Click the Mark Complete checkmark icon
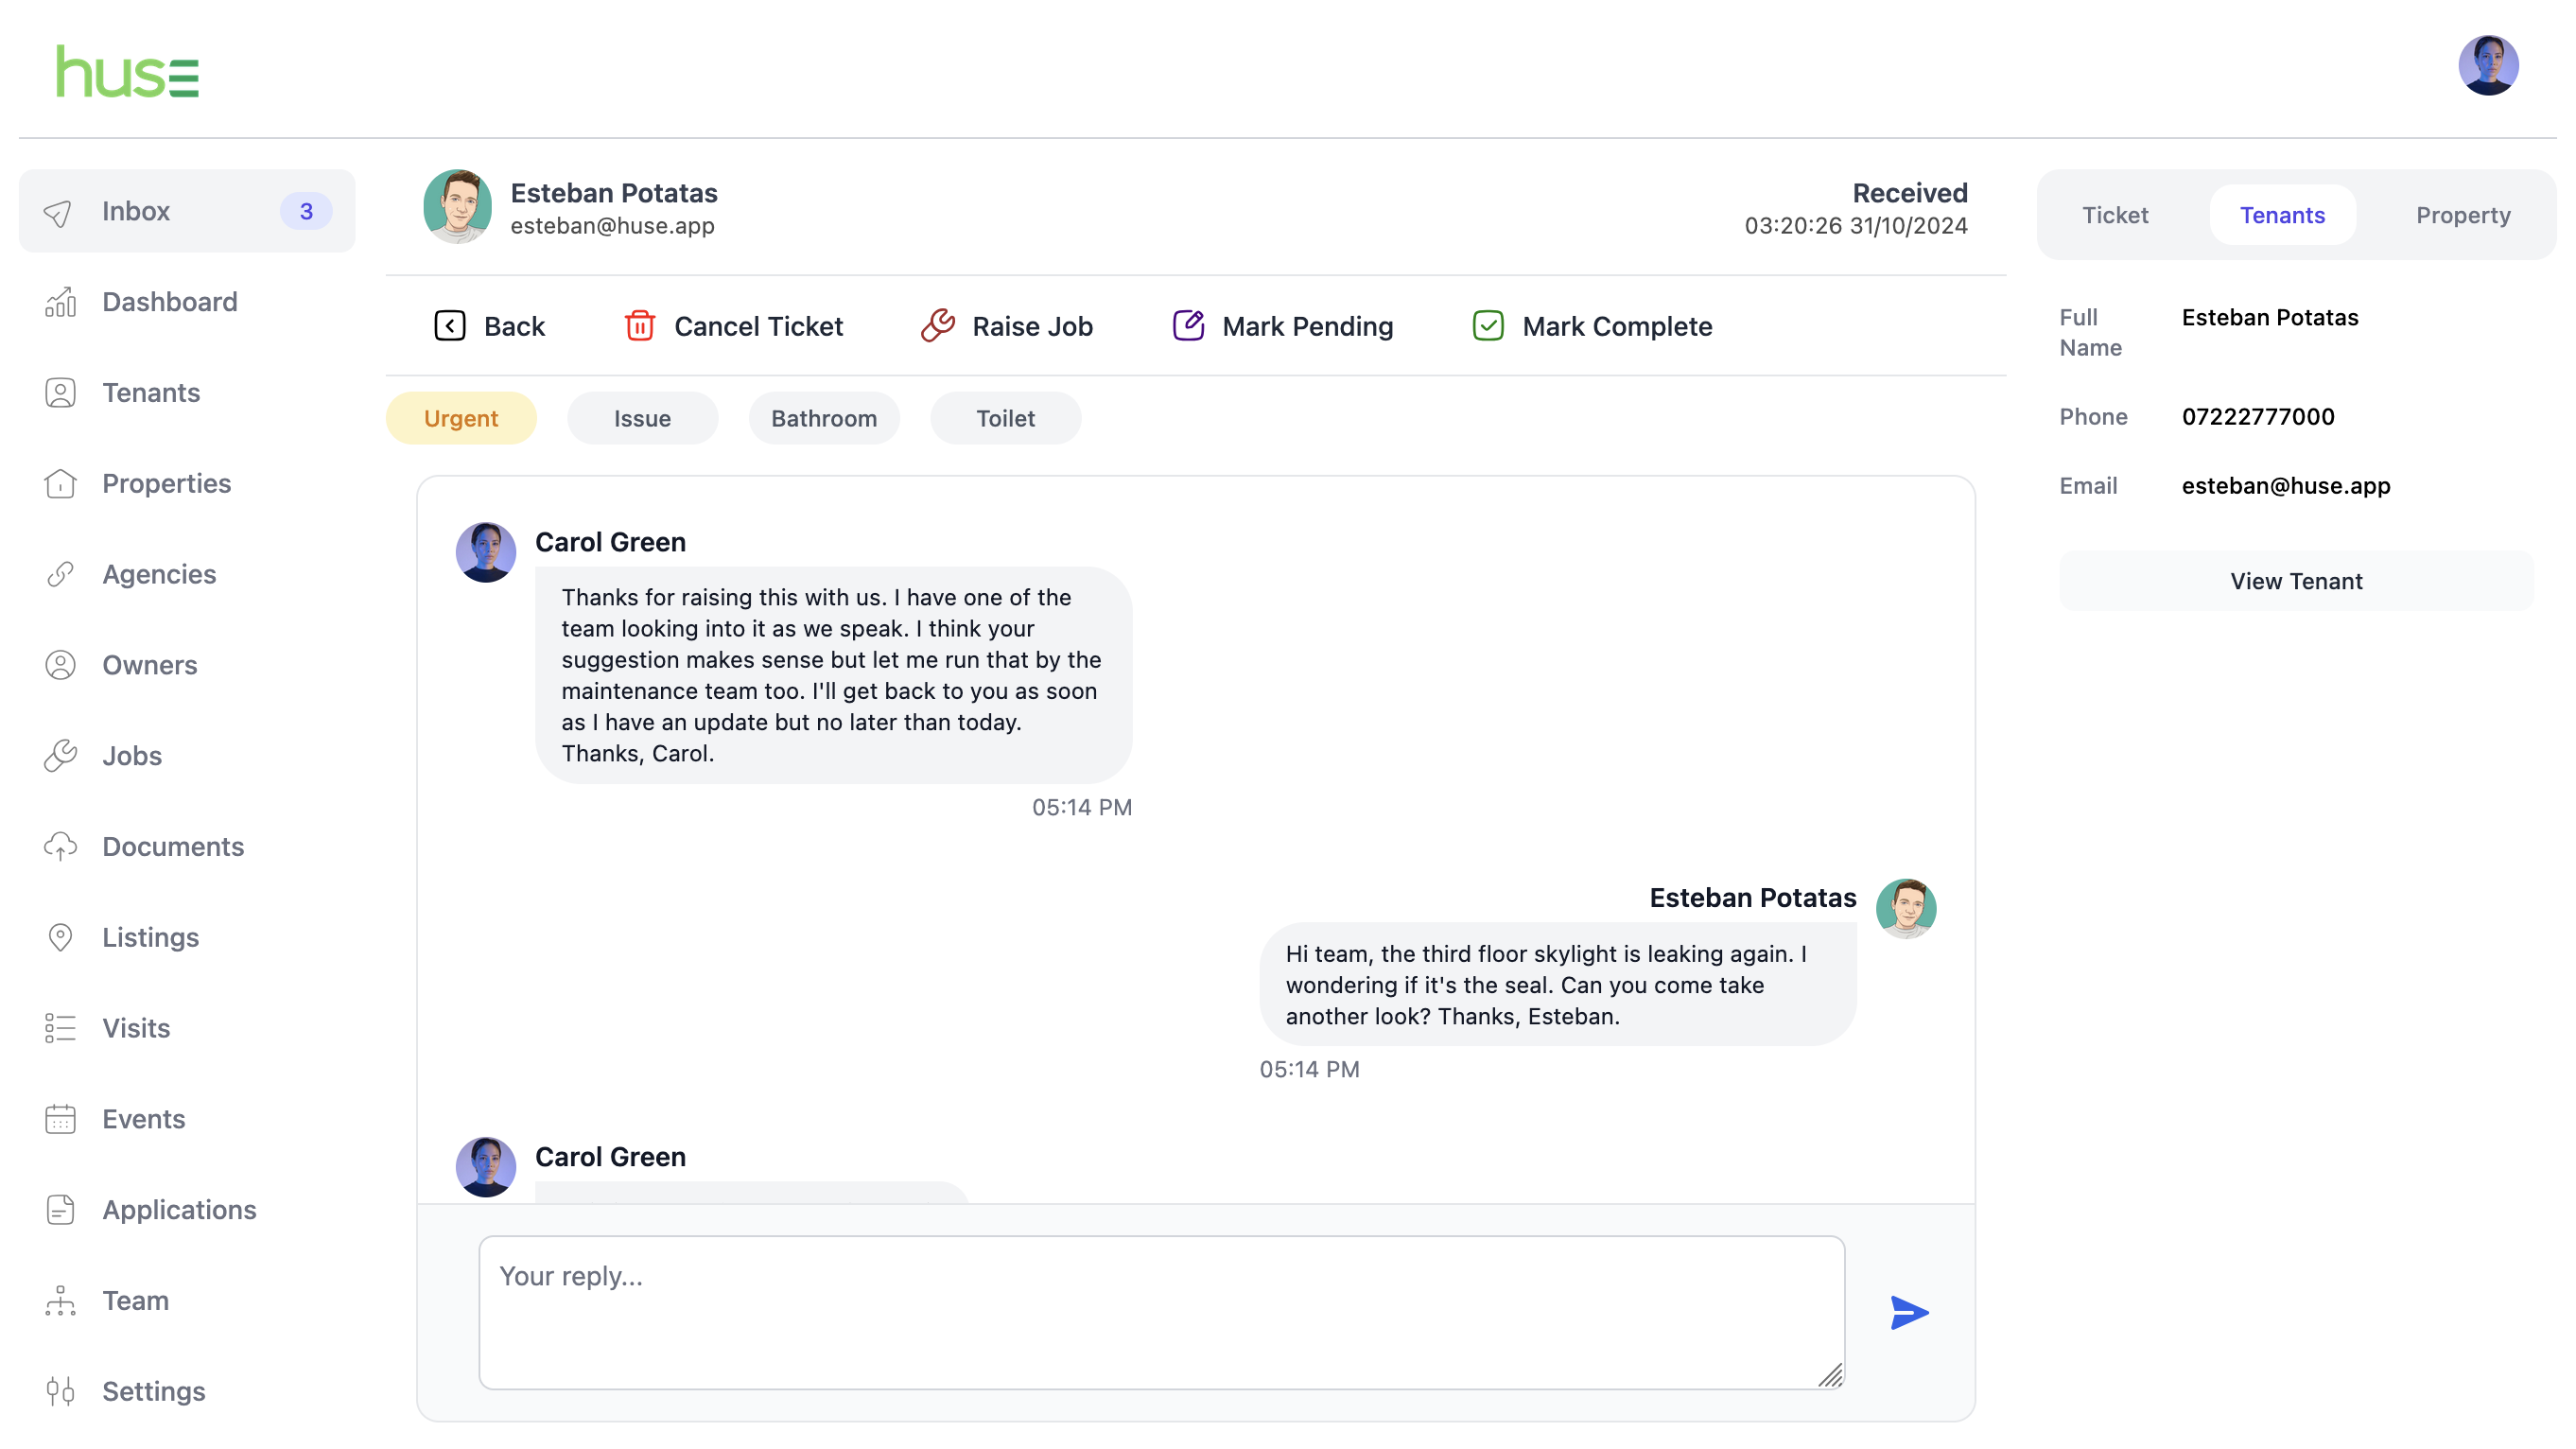The width and height of the screenshot is (2576, 1449). pyautogui.click(x=1488, y=326)
